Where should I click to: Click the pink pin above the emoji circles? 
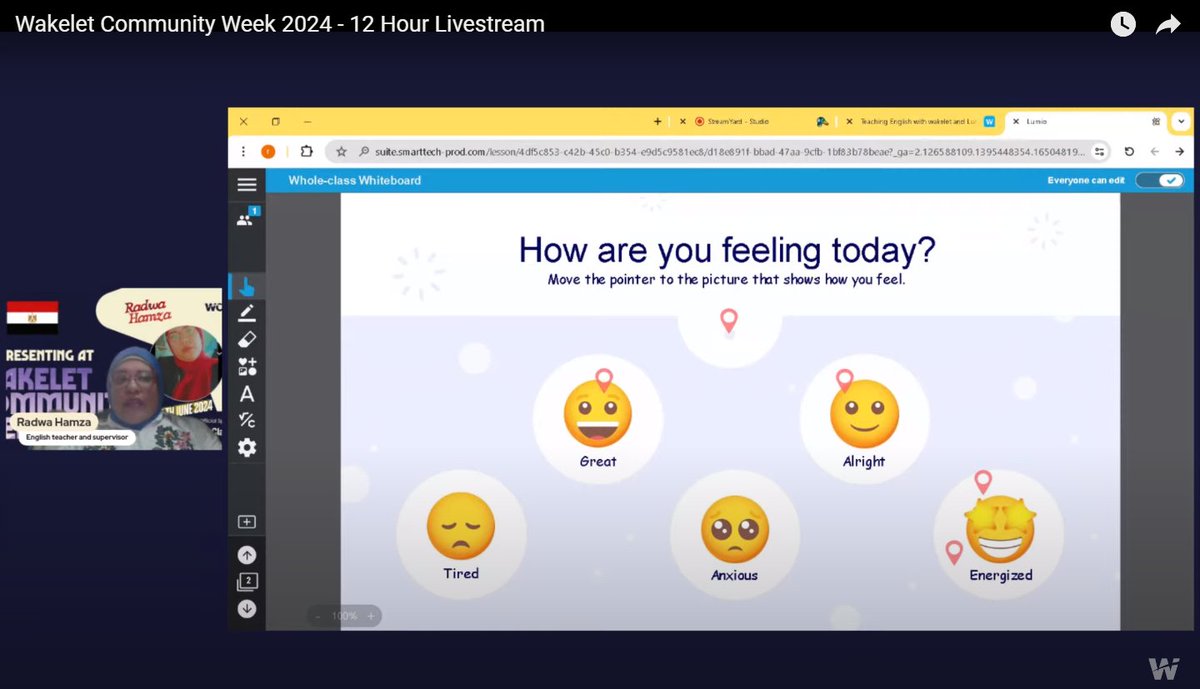tap(729, 321)
